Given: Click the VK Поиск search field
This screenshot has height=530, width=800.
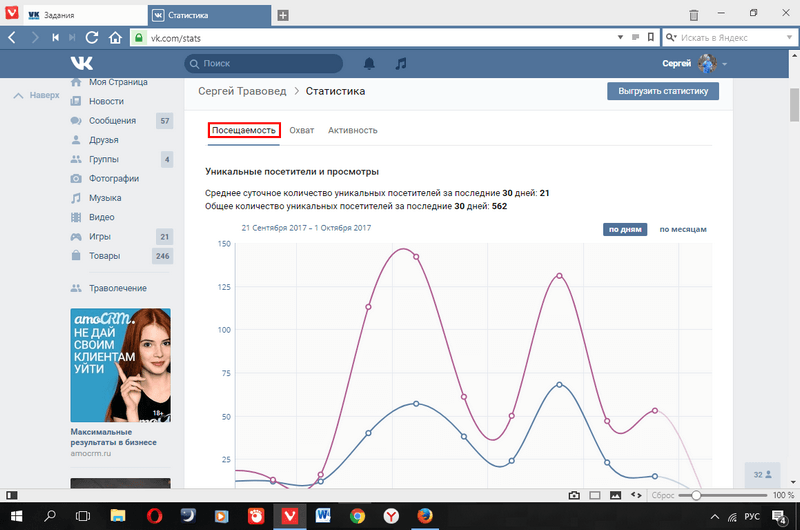Looking at the screenshot, I should pos(263,63).
